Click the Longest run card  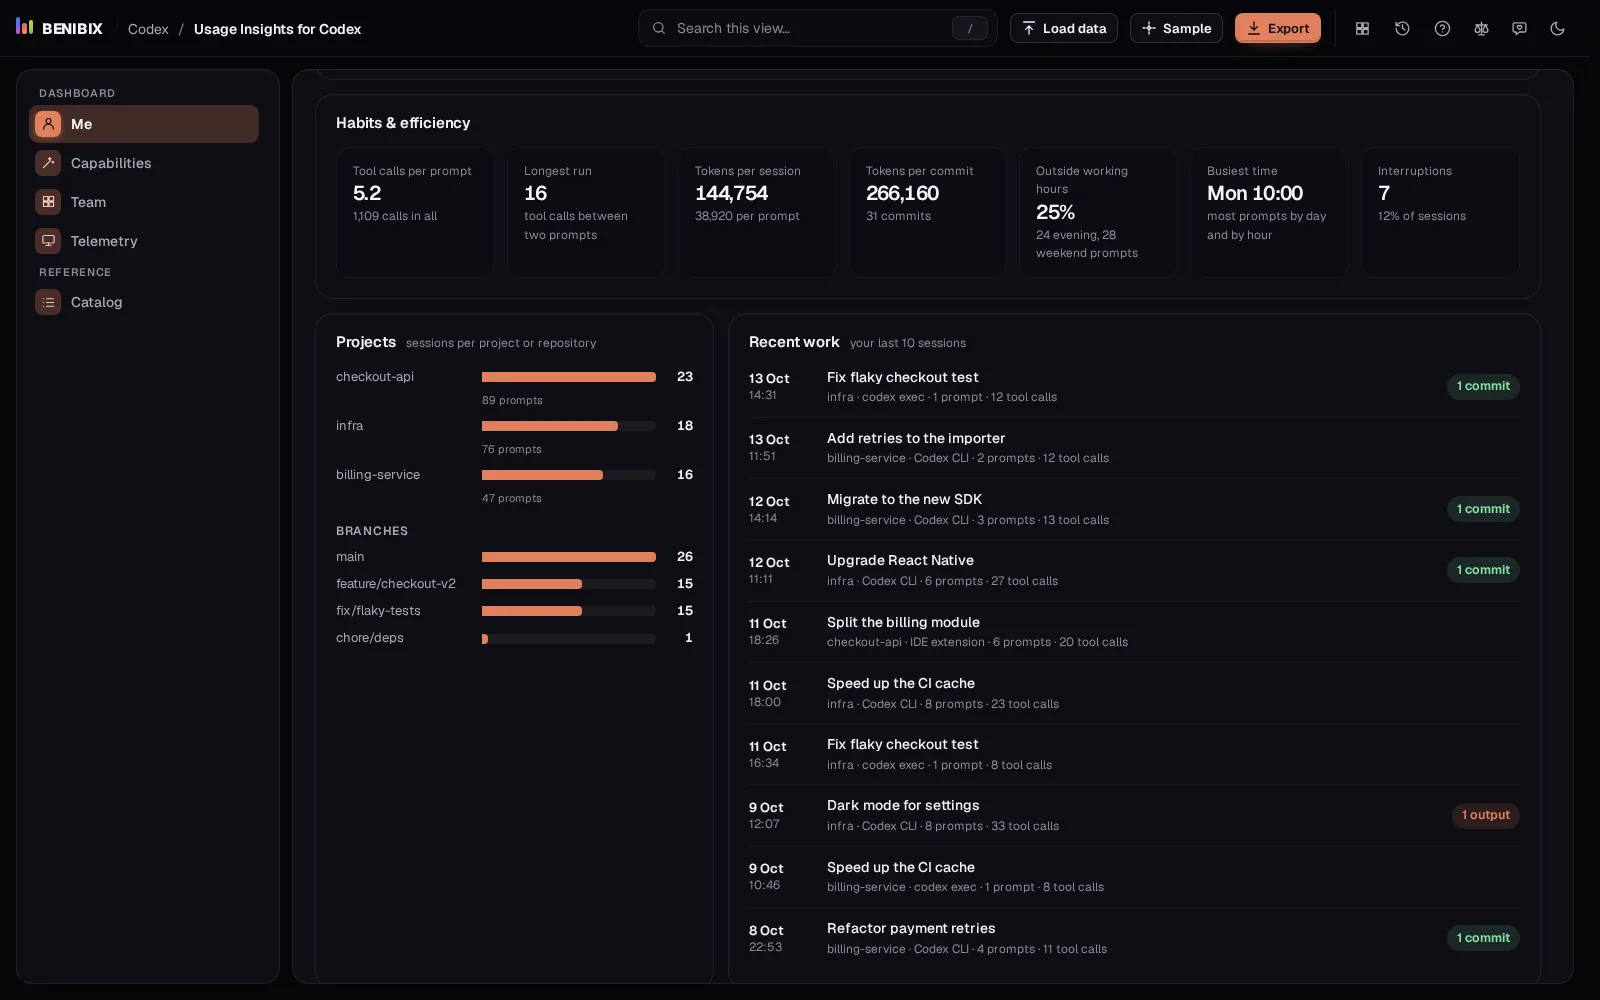586,212
